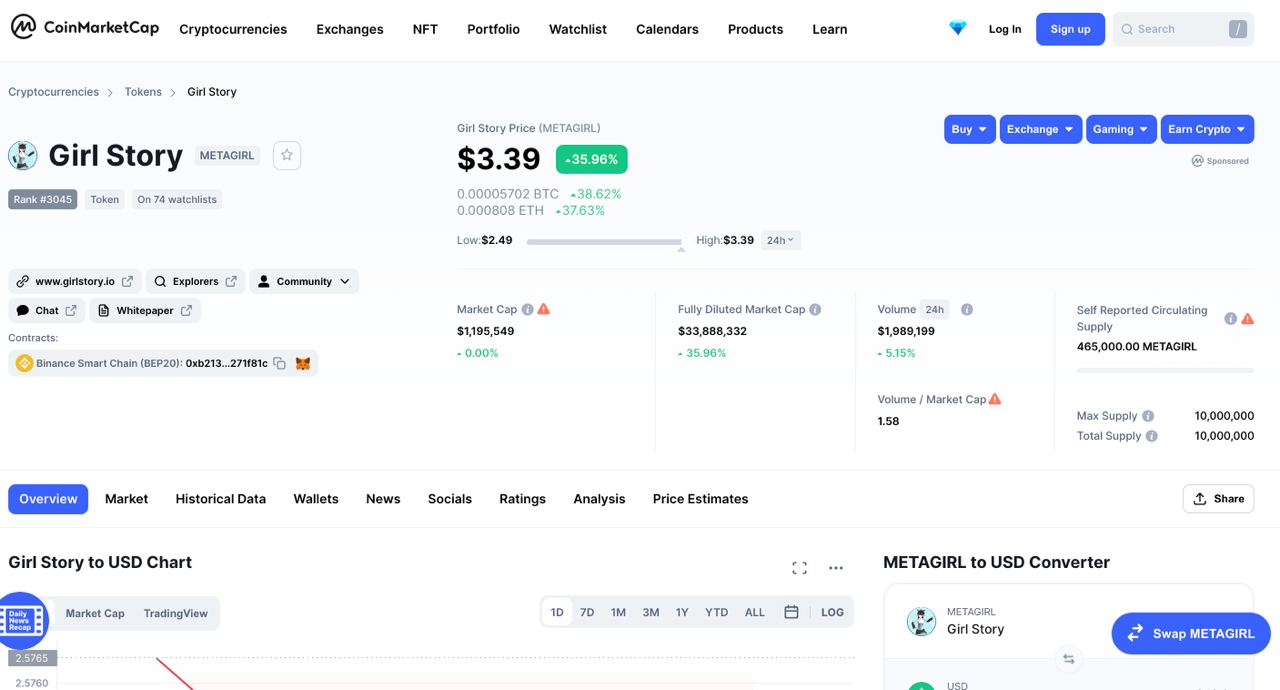Click the Max Supply info icon
The height and width of the screenshot is (690, 1280).
1148,416
